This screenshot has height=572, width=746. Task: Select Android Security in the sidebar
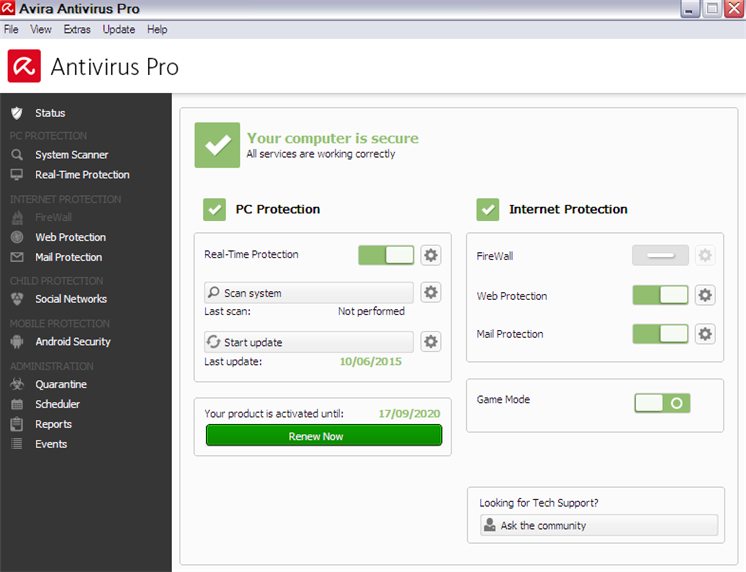point(72,342)
